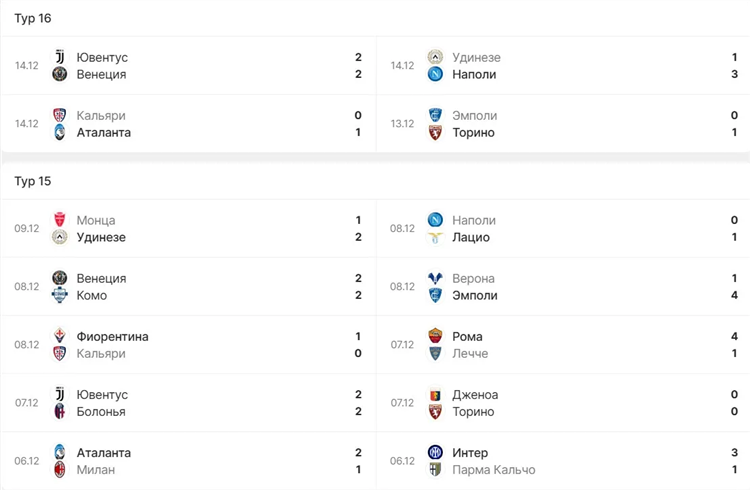Image resolution: width=750 pixels, height=490 pixels.
Task: Select the Bologna club crest
Action: pos(59,412)
